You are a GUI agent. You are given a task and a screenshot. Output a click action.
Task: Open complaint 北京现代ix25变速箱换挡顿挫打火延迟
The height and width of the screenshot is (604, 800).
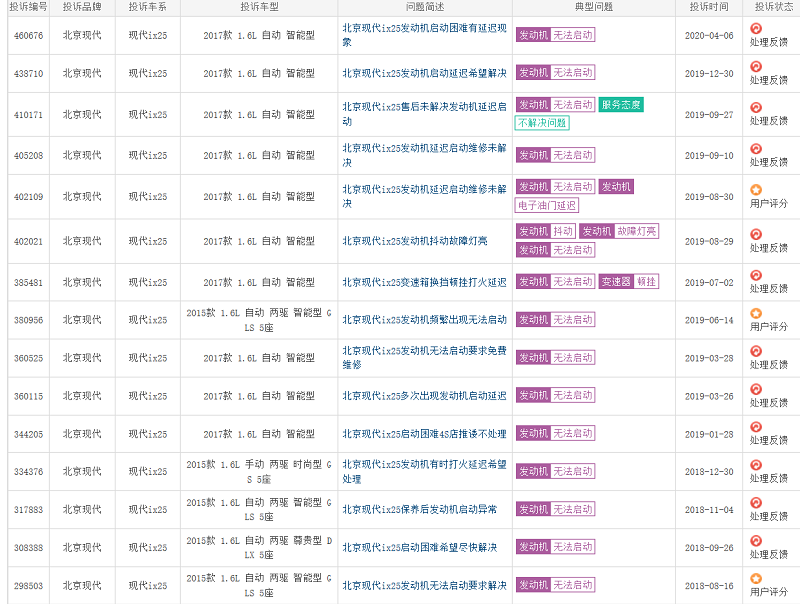tap(424, 282)
